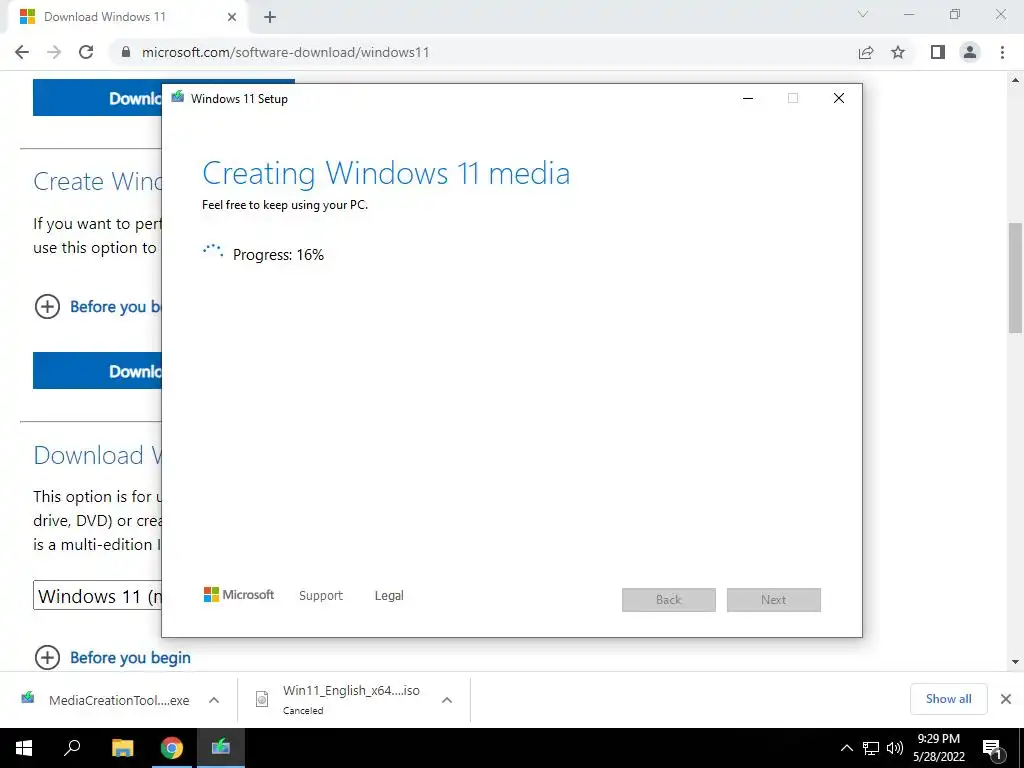Open File Explorer from taskbar
This screenshot has height=768, width=1024.
[x=122, y=748]
